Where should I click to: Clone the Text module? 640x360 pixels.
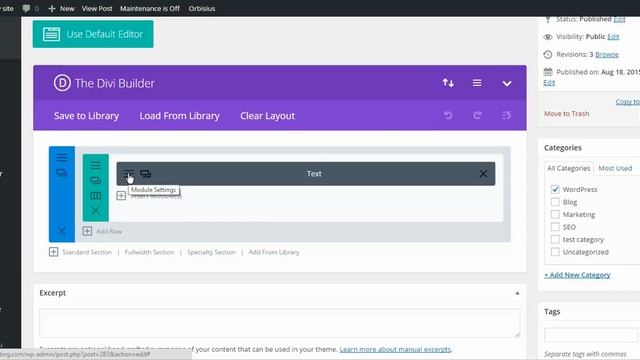click(146, 174)
